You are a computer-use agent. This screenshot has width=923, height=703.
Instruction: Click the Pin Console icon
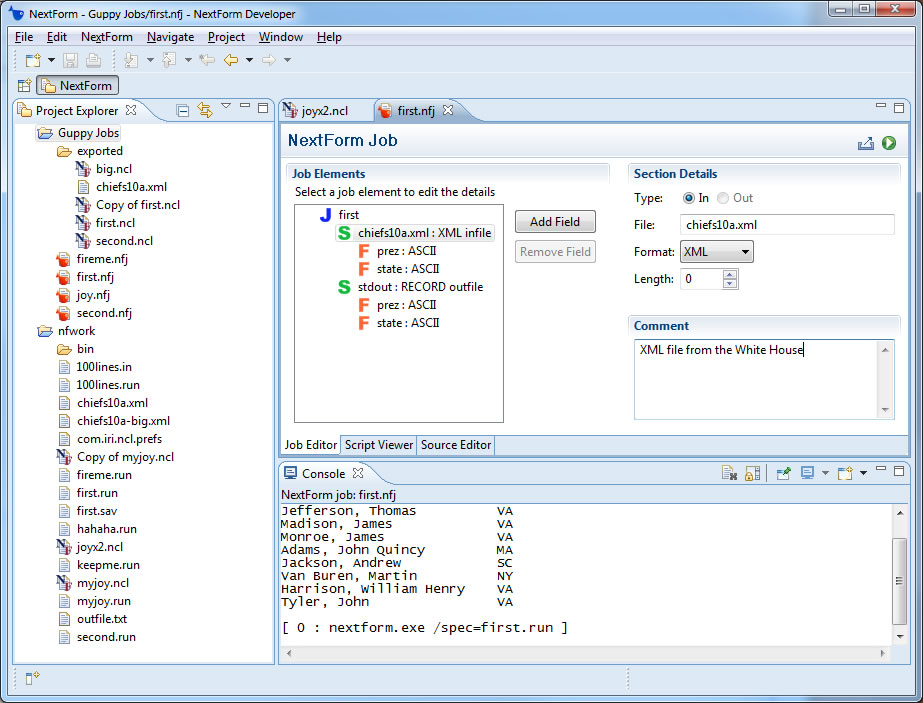coord(783,473)
